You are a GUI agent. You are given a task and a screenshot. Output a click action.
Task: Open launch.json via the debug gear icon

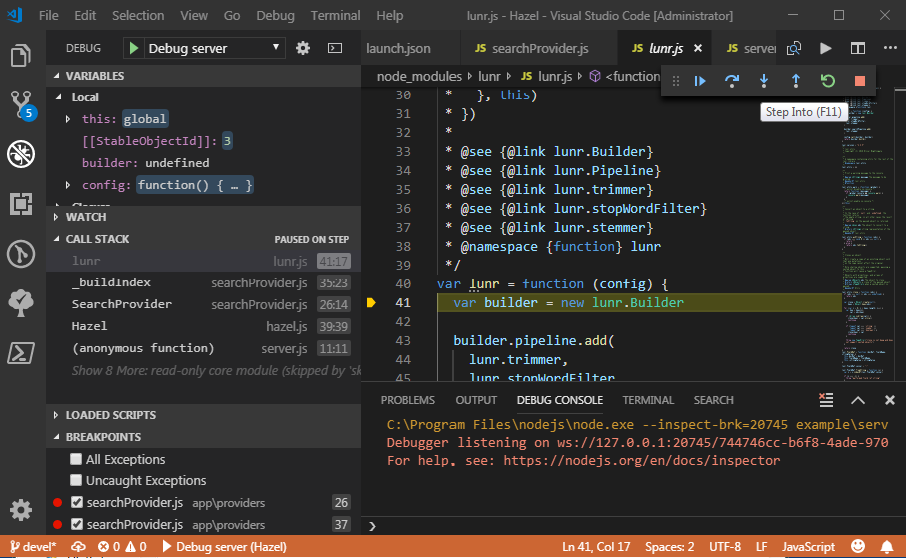(303, 48)
